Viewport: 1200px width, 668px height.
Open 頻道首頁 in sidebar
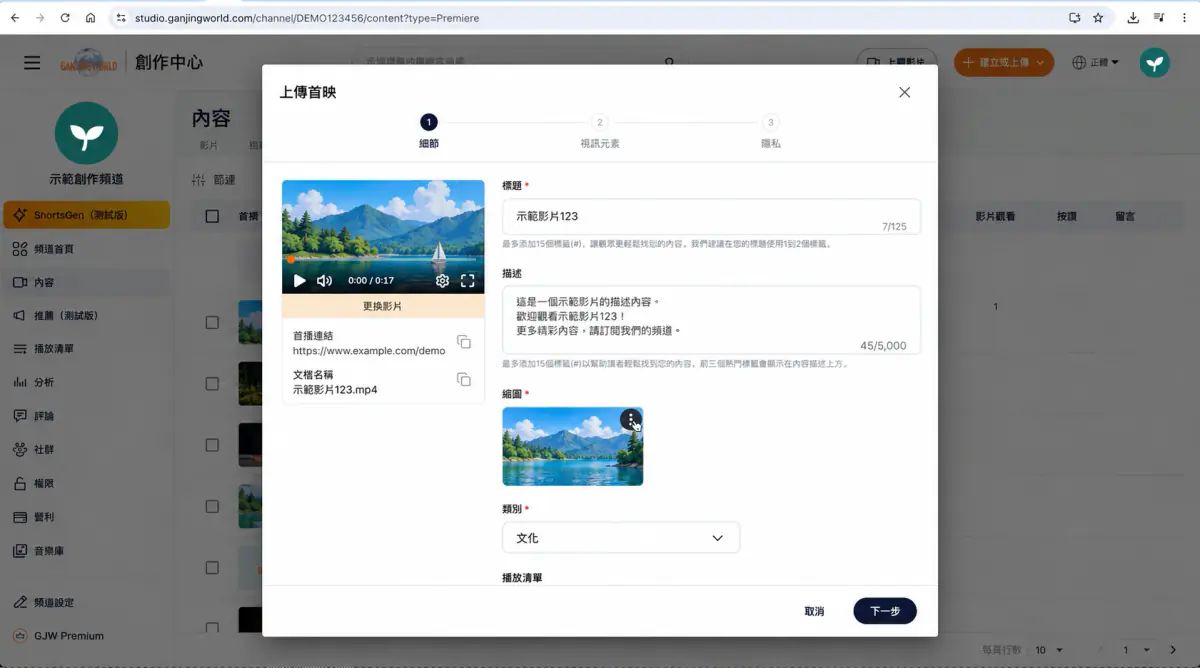tap(86, 249)
